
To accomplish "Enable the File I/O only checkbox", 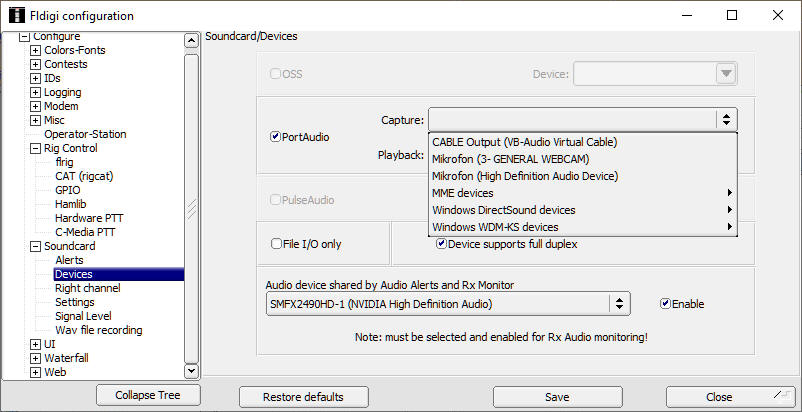I will 277,243.
